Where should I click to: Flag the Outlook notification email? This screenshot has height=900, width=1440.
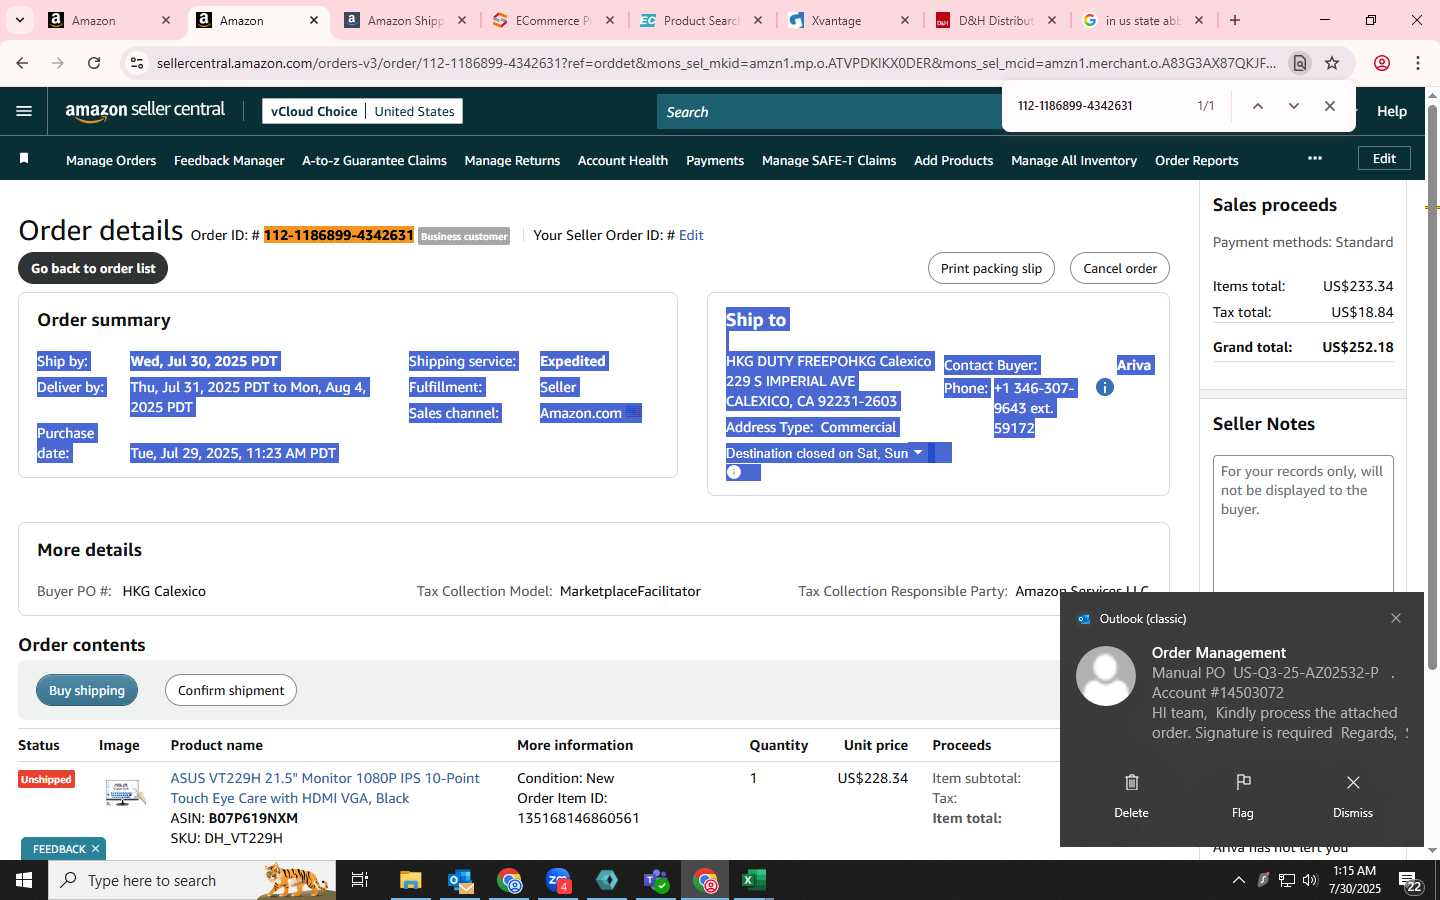pyautogui.click(x=1242, y=795)
